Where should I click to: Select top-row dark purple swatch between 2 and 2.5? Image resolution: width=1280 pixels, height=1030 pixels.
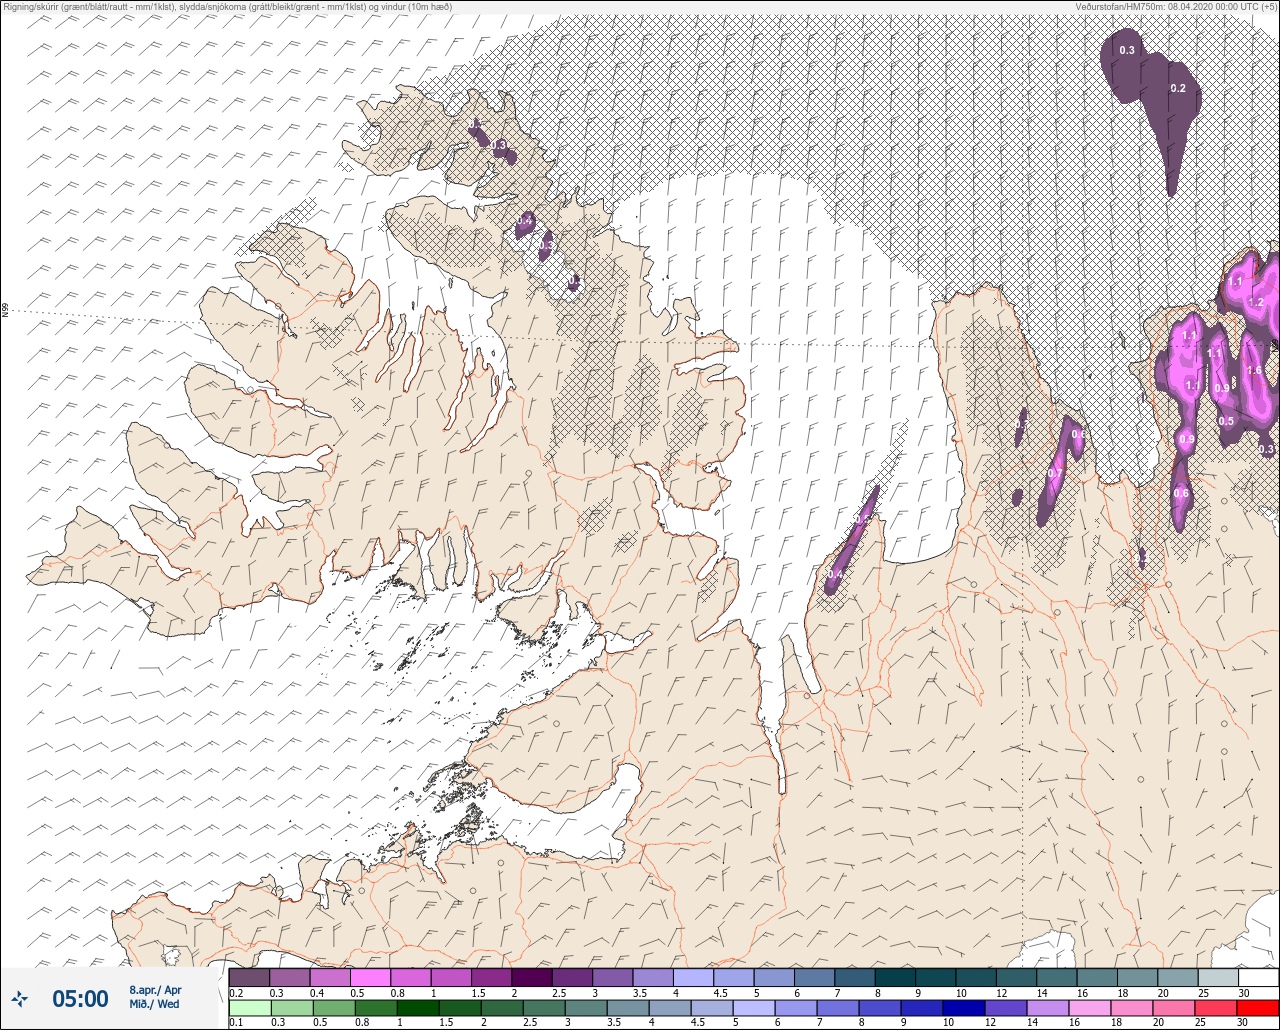tap(532, 977)
